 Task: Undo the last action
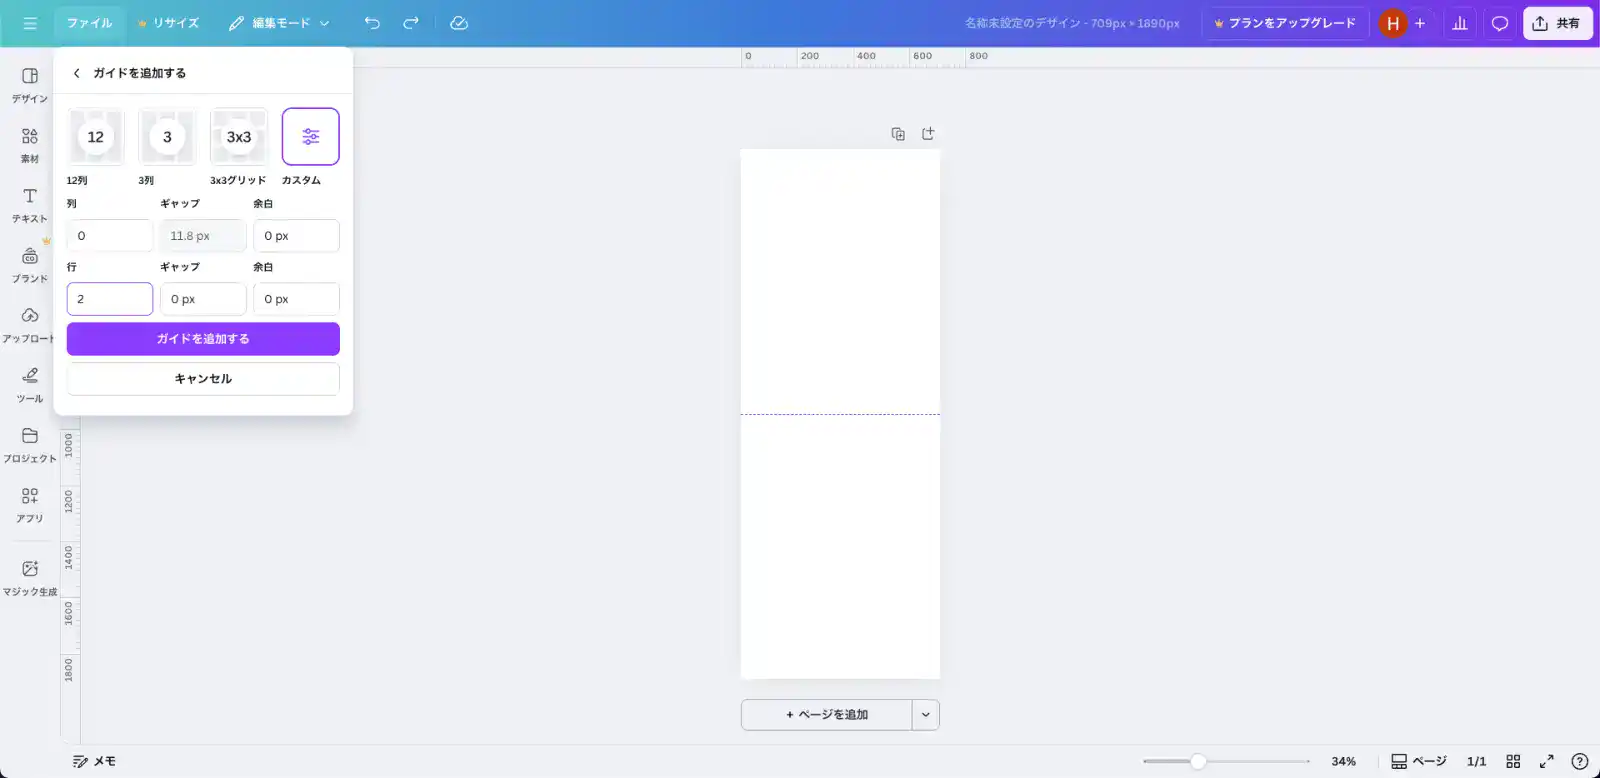pos(372,23)
